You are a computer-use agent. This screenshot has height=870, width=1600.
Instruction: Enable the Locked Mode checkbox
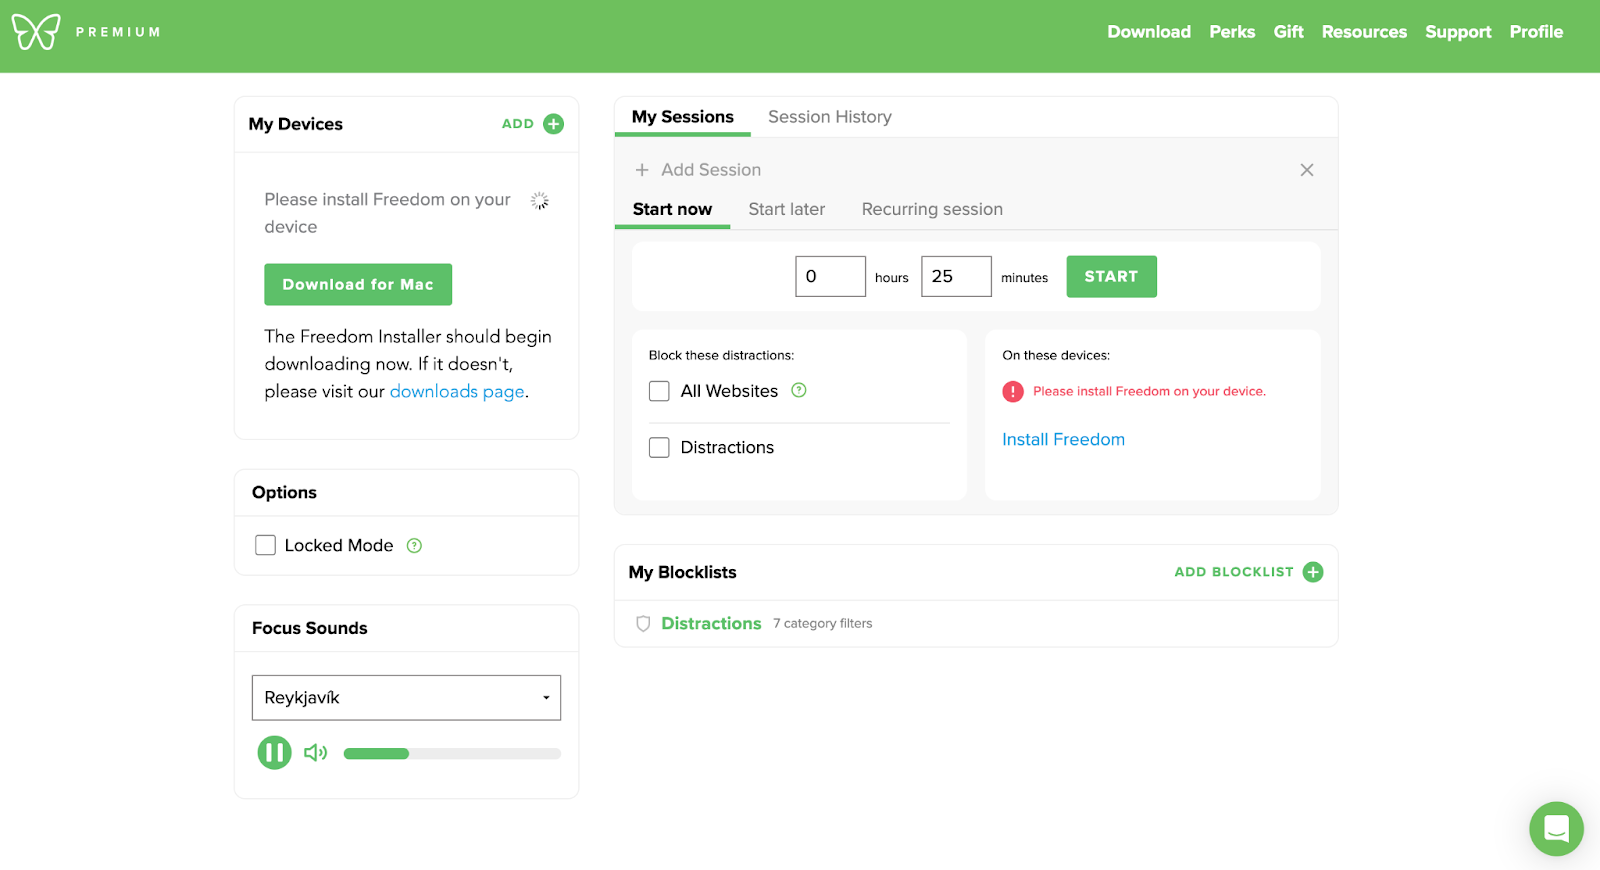point(265,545)
